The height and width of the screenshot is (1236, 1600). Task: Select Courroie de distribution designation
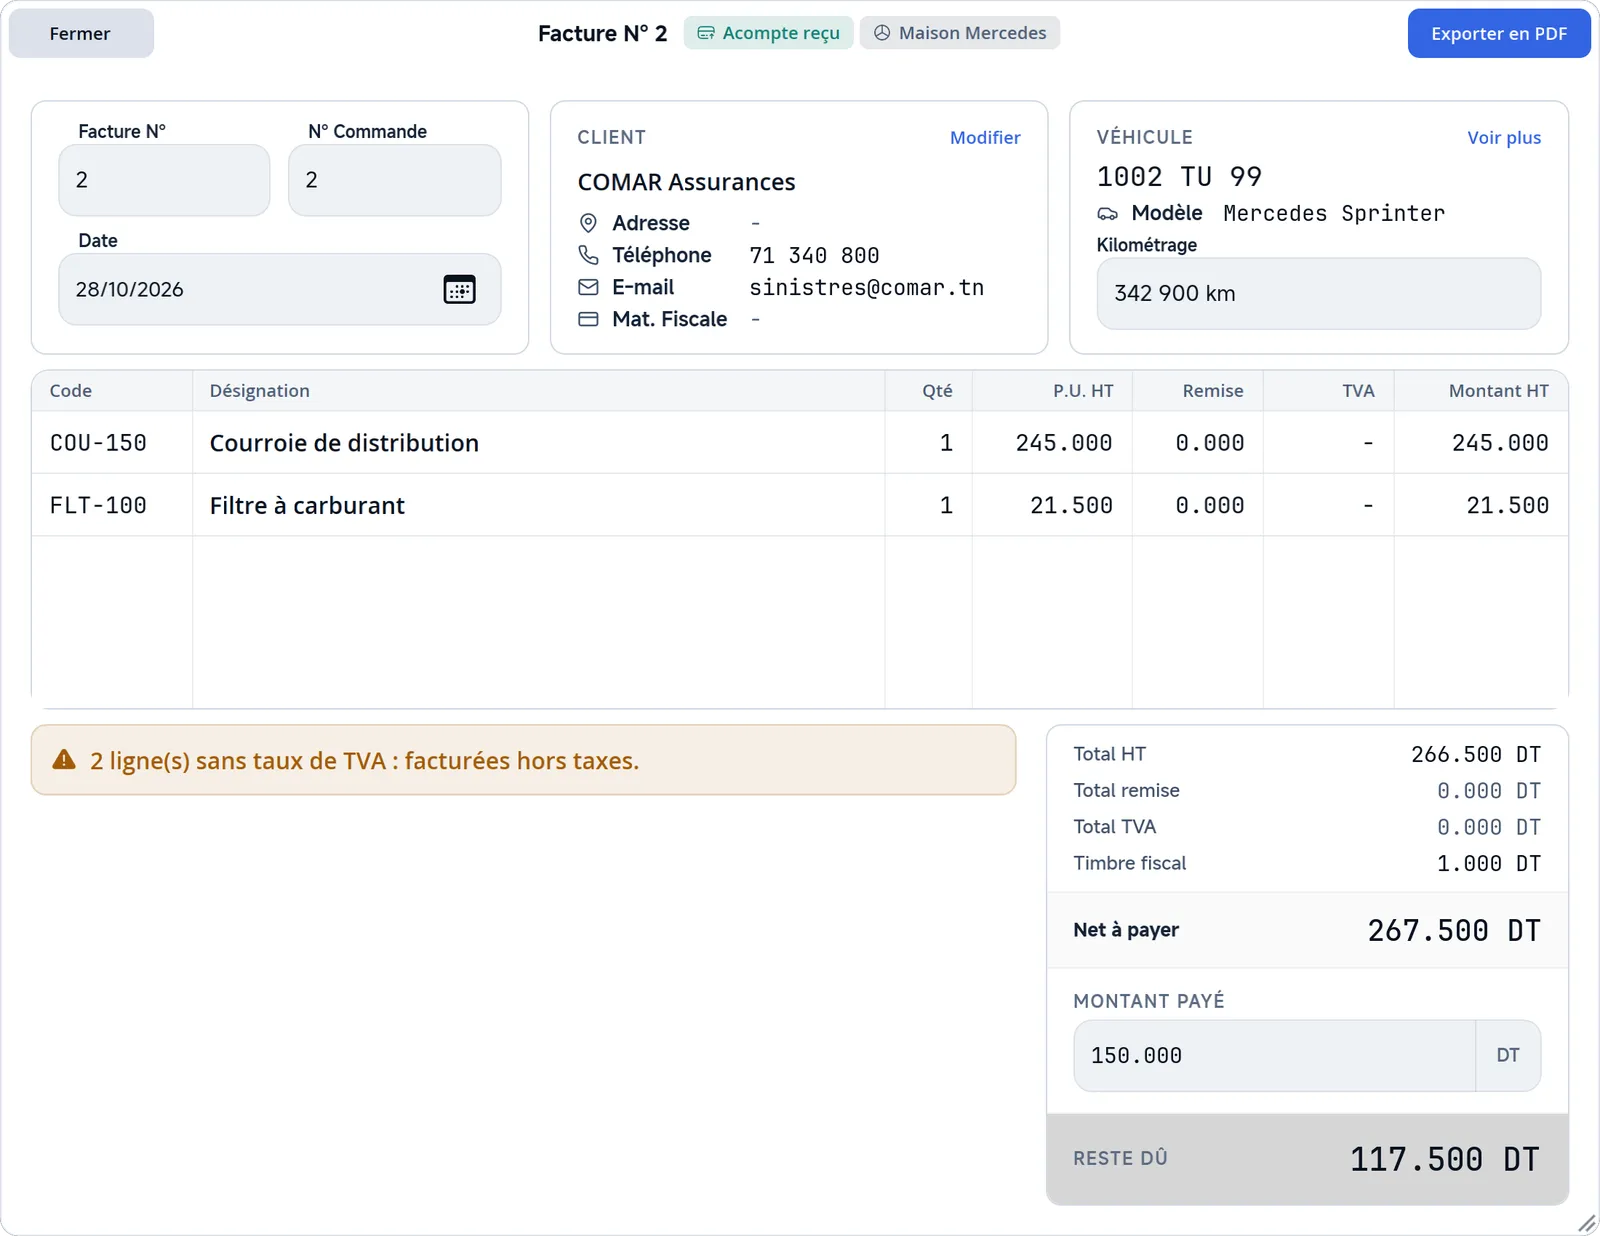[x=344, y=443]
